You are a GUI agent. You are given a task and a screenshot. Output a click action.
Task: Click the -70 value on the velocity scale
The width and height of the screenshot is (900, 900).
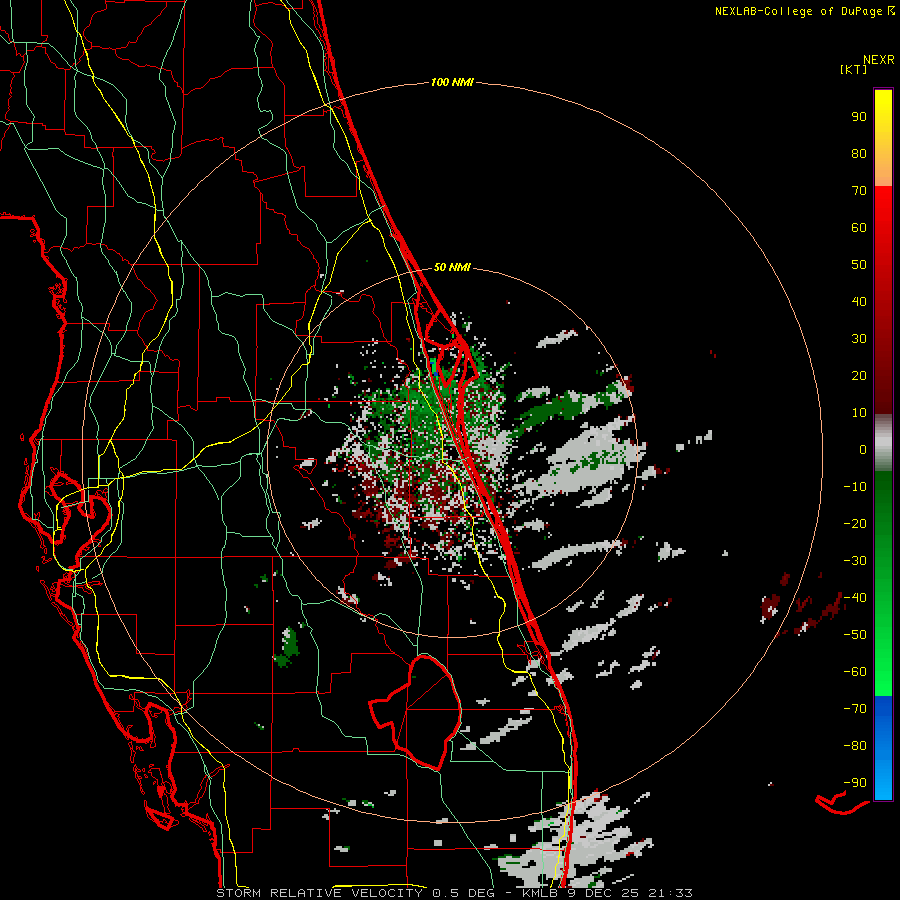point(855,709)
